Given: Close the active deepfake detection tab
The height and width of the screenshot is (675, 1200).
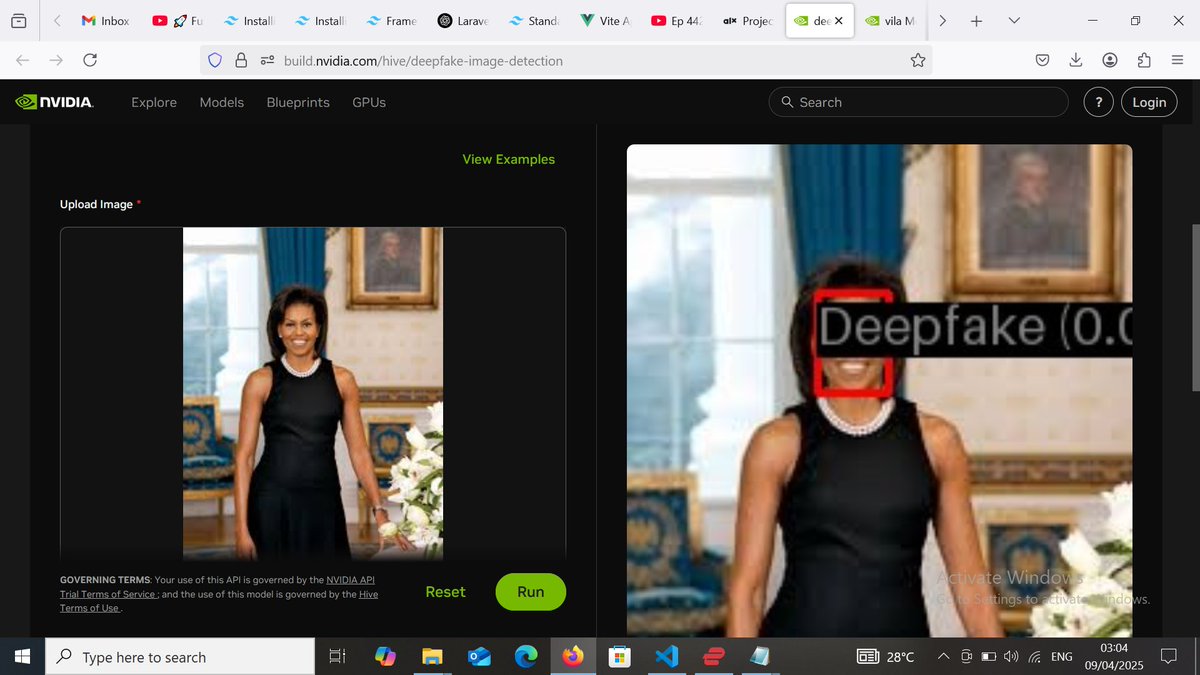Looking at the screenshot, I should tap(838, 21).
